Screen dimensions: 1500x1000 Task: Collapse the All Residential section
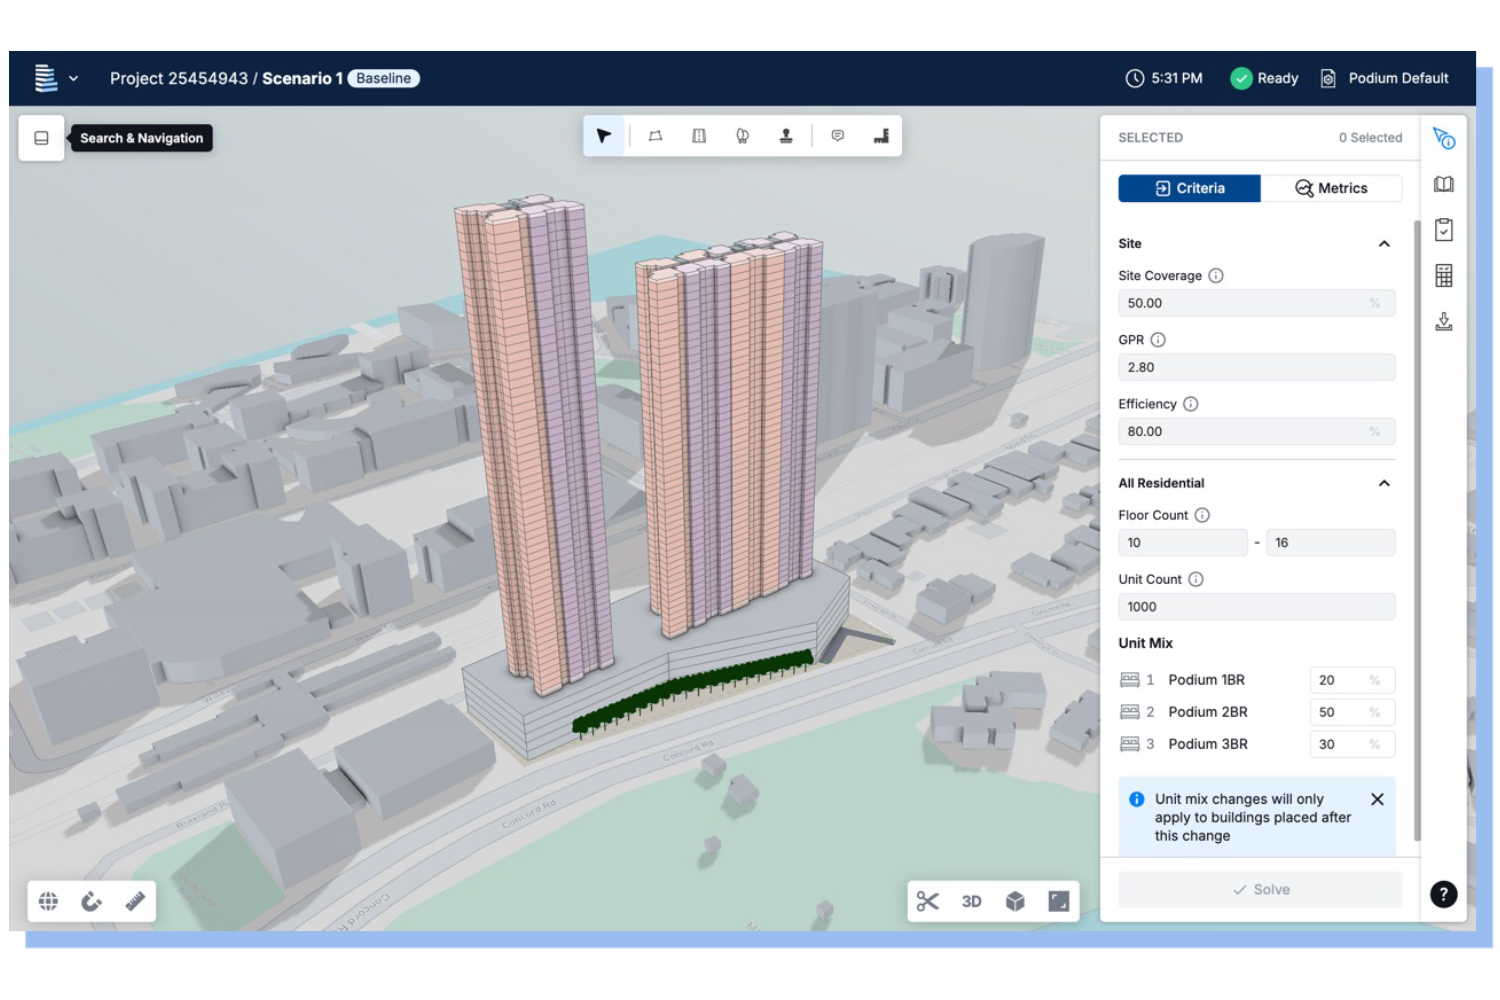[1384, 483]
